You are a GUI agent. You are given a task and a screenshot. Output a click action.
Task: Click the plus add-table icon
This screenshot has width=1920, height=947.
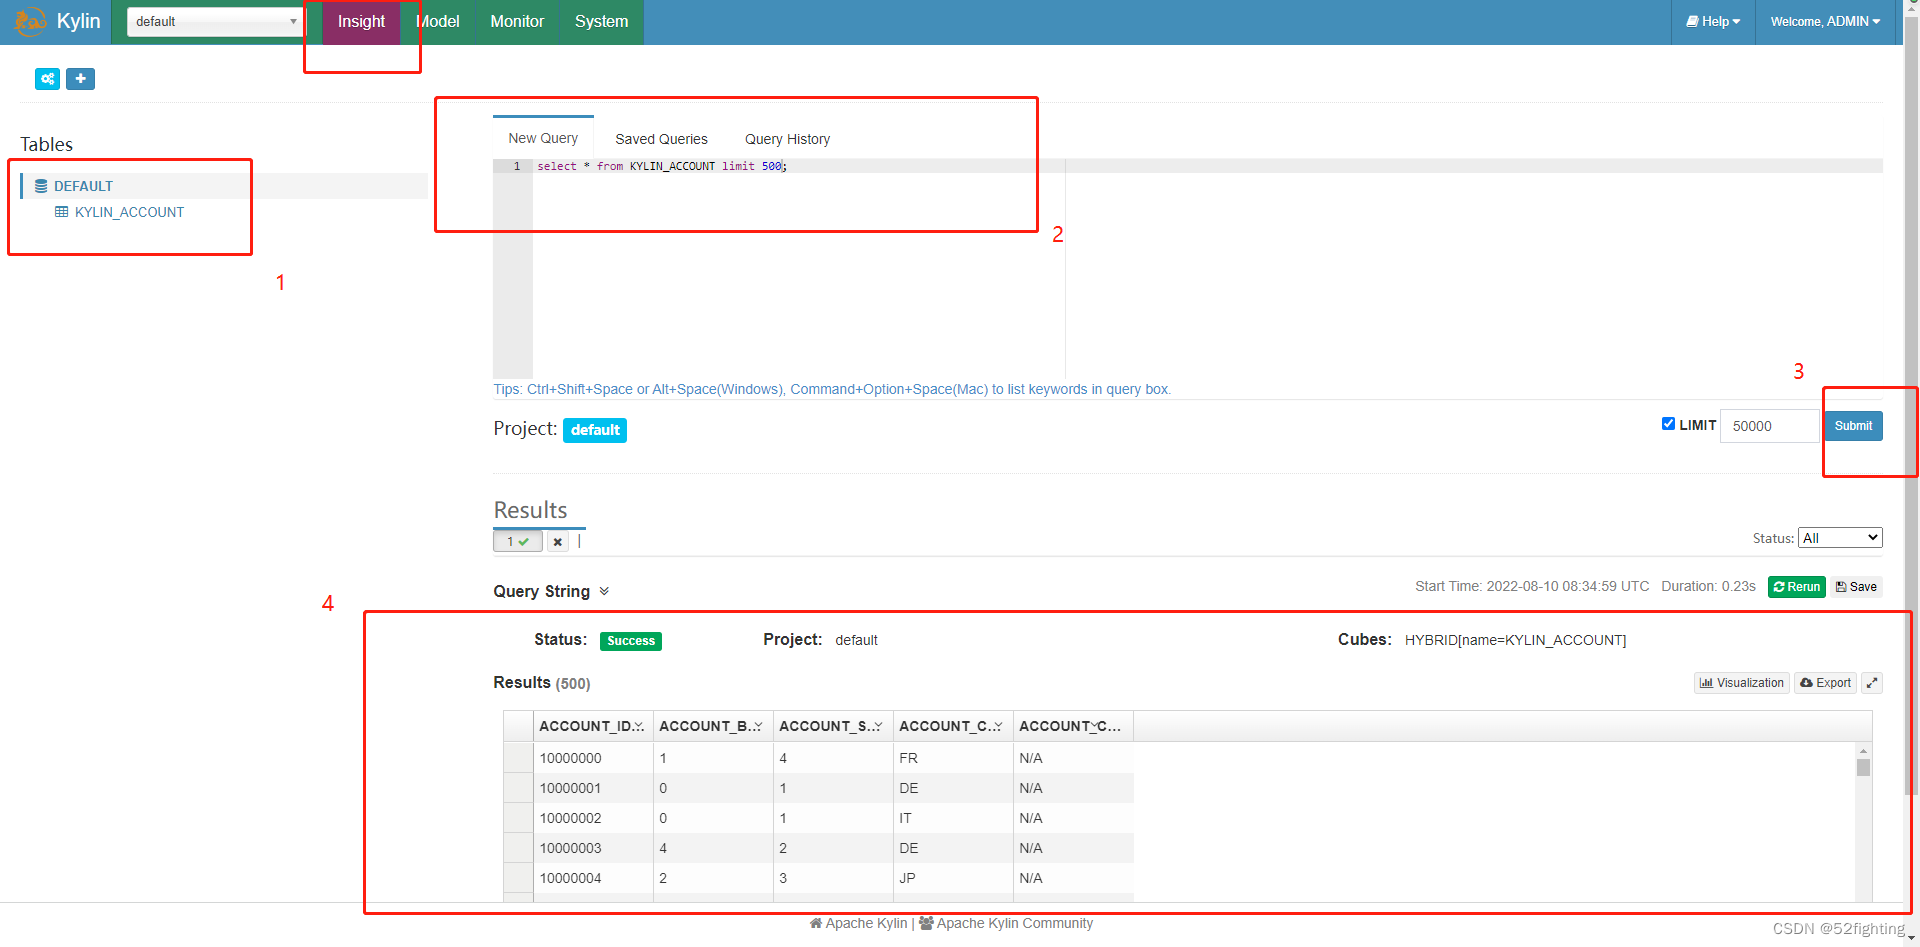80,79
